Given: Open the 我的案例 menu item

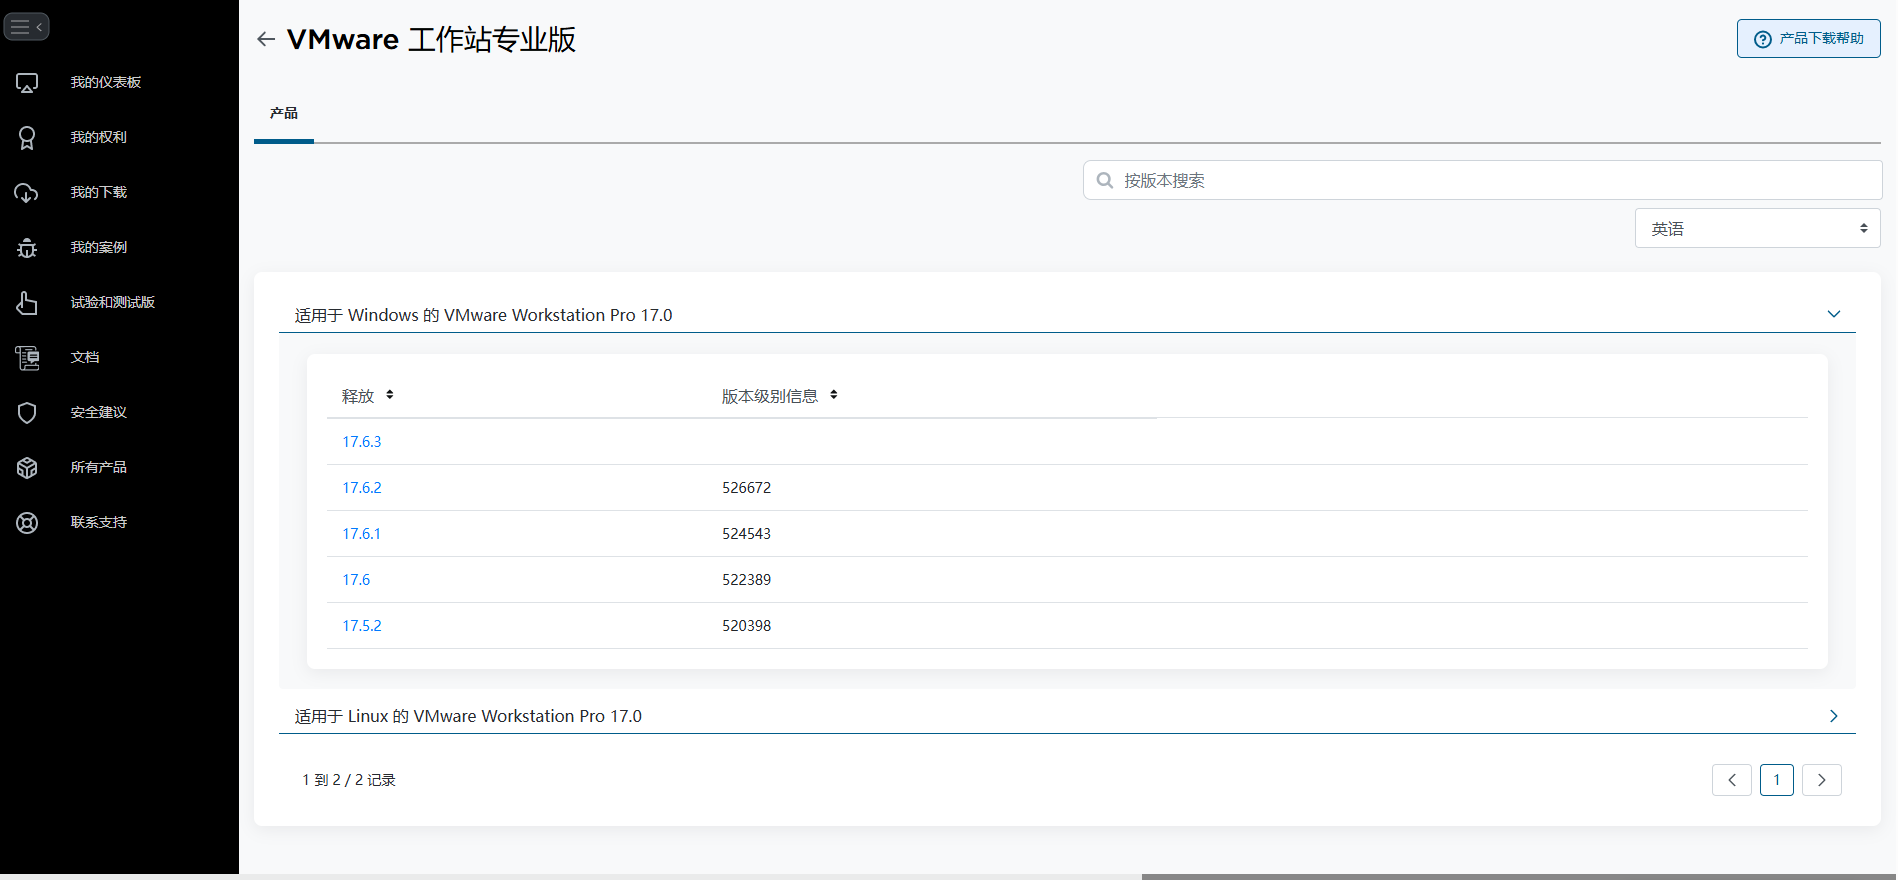Looking at the screenshot, I should tap(99, 247).
